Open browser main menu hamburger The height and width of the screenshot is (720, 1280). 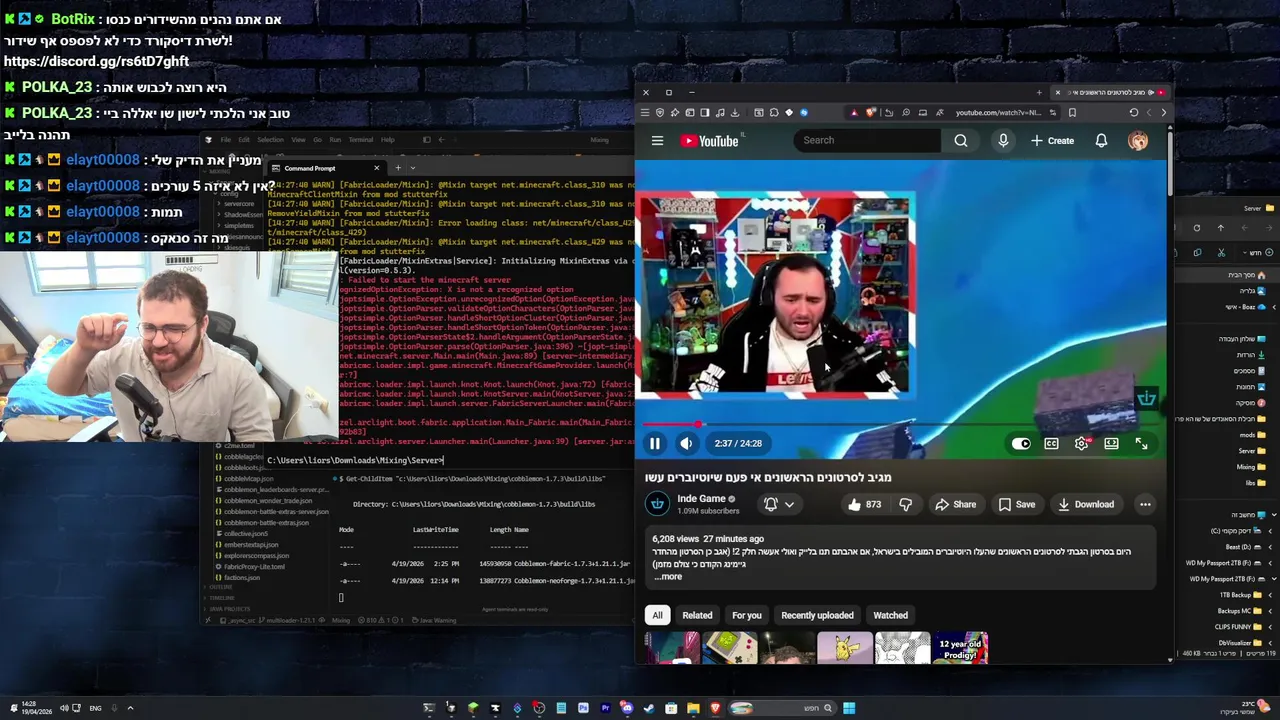(x=645, y=112)
